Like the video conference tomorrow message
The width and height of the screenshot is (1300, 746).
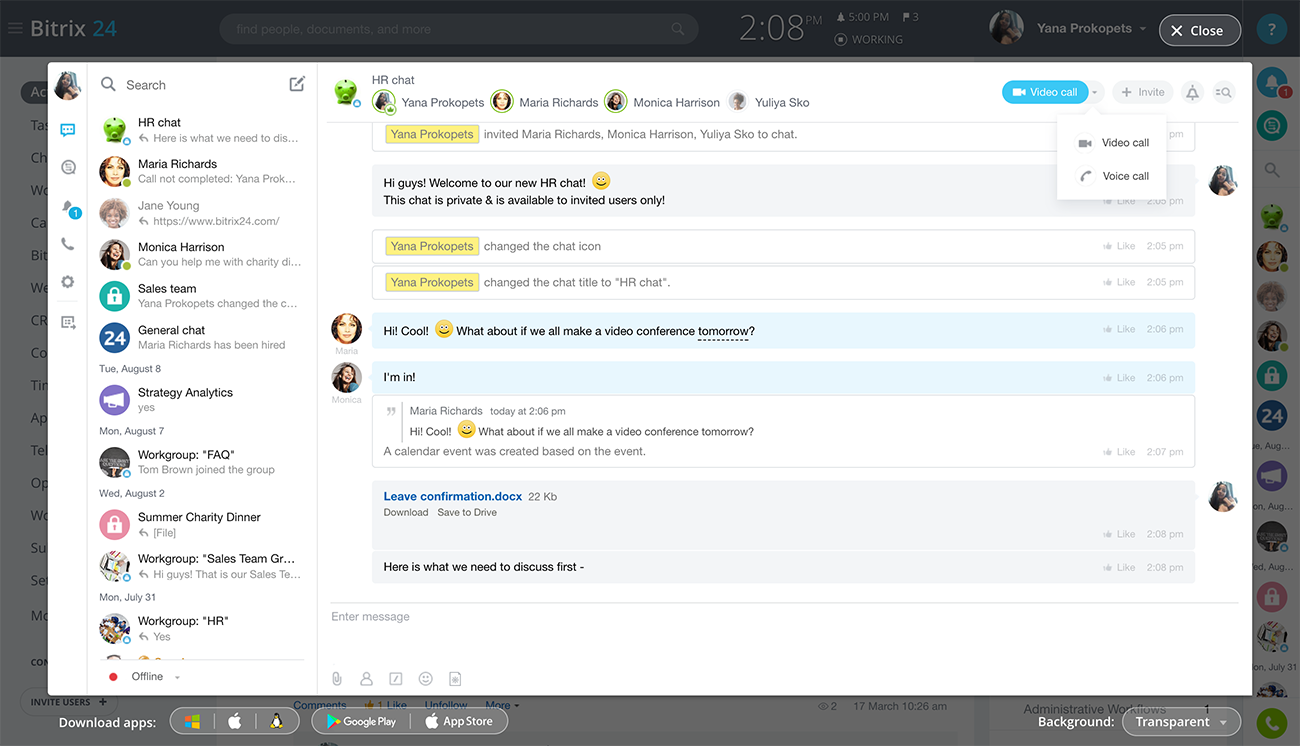click(1119, 329)
